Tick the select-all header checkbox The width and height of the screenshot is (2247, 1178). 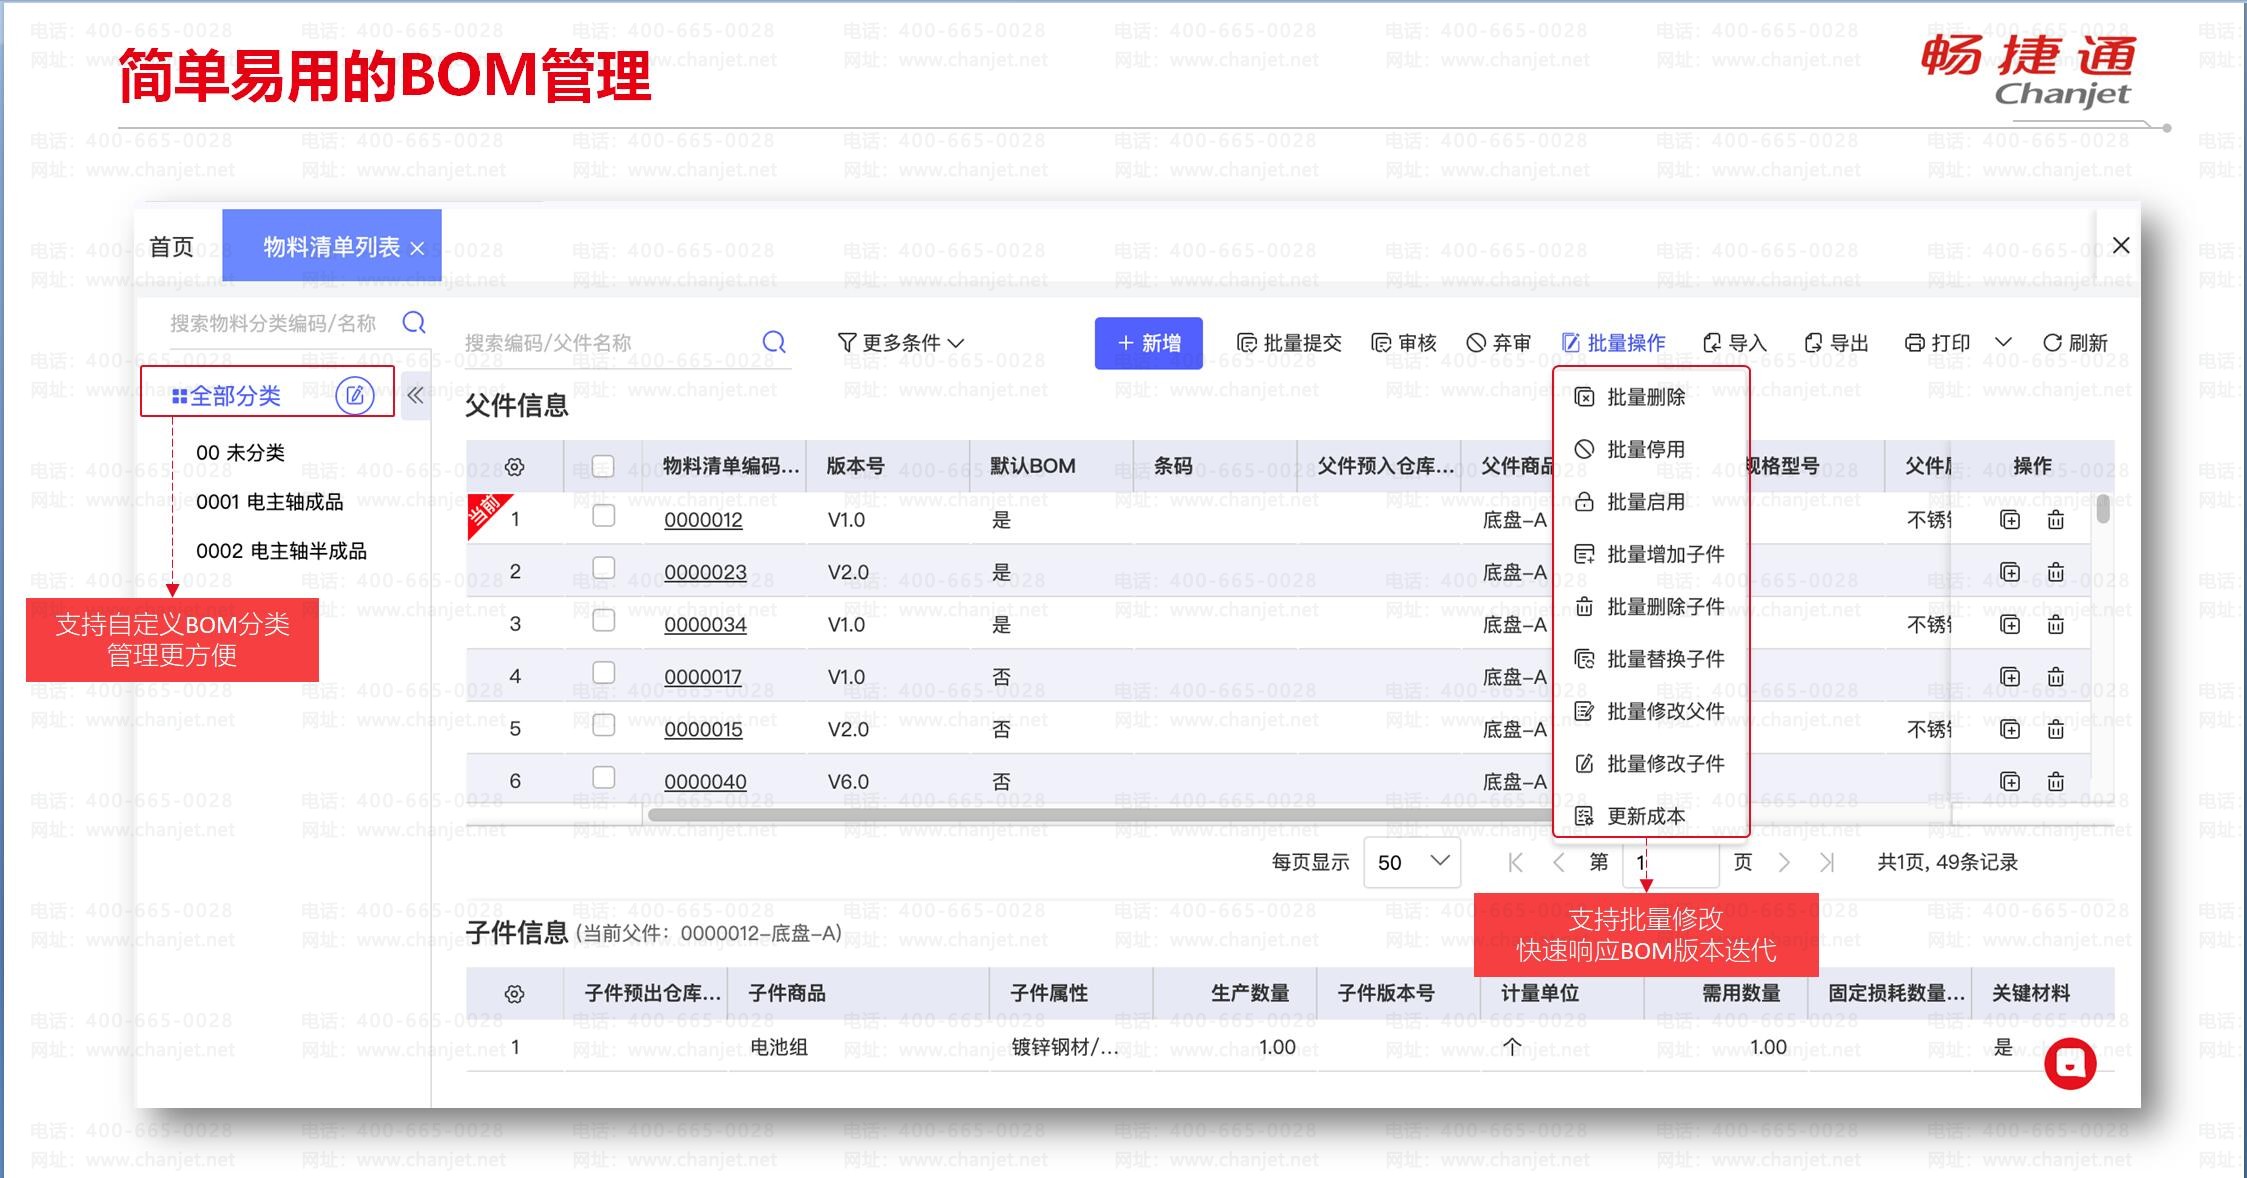[603, 466]
